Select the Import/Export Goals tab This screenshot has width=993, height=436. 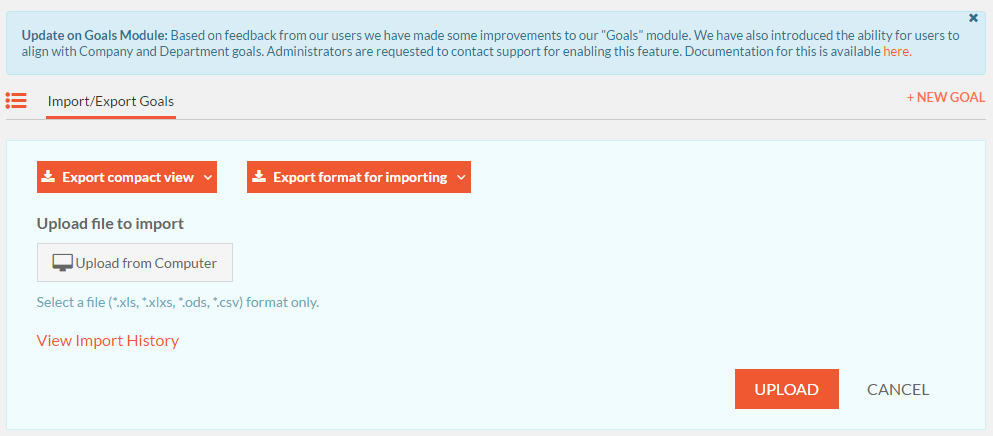point(111,101)
